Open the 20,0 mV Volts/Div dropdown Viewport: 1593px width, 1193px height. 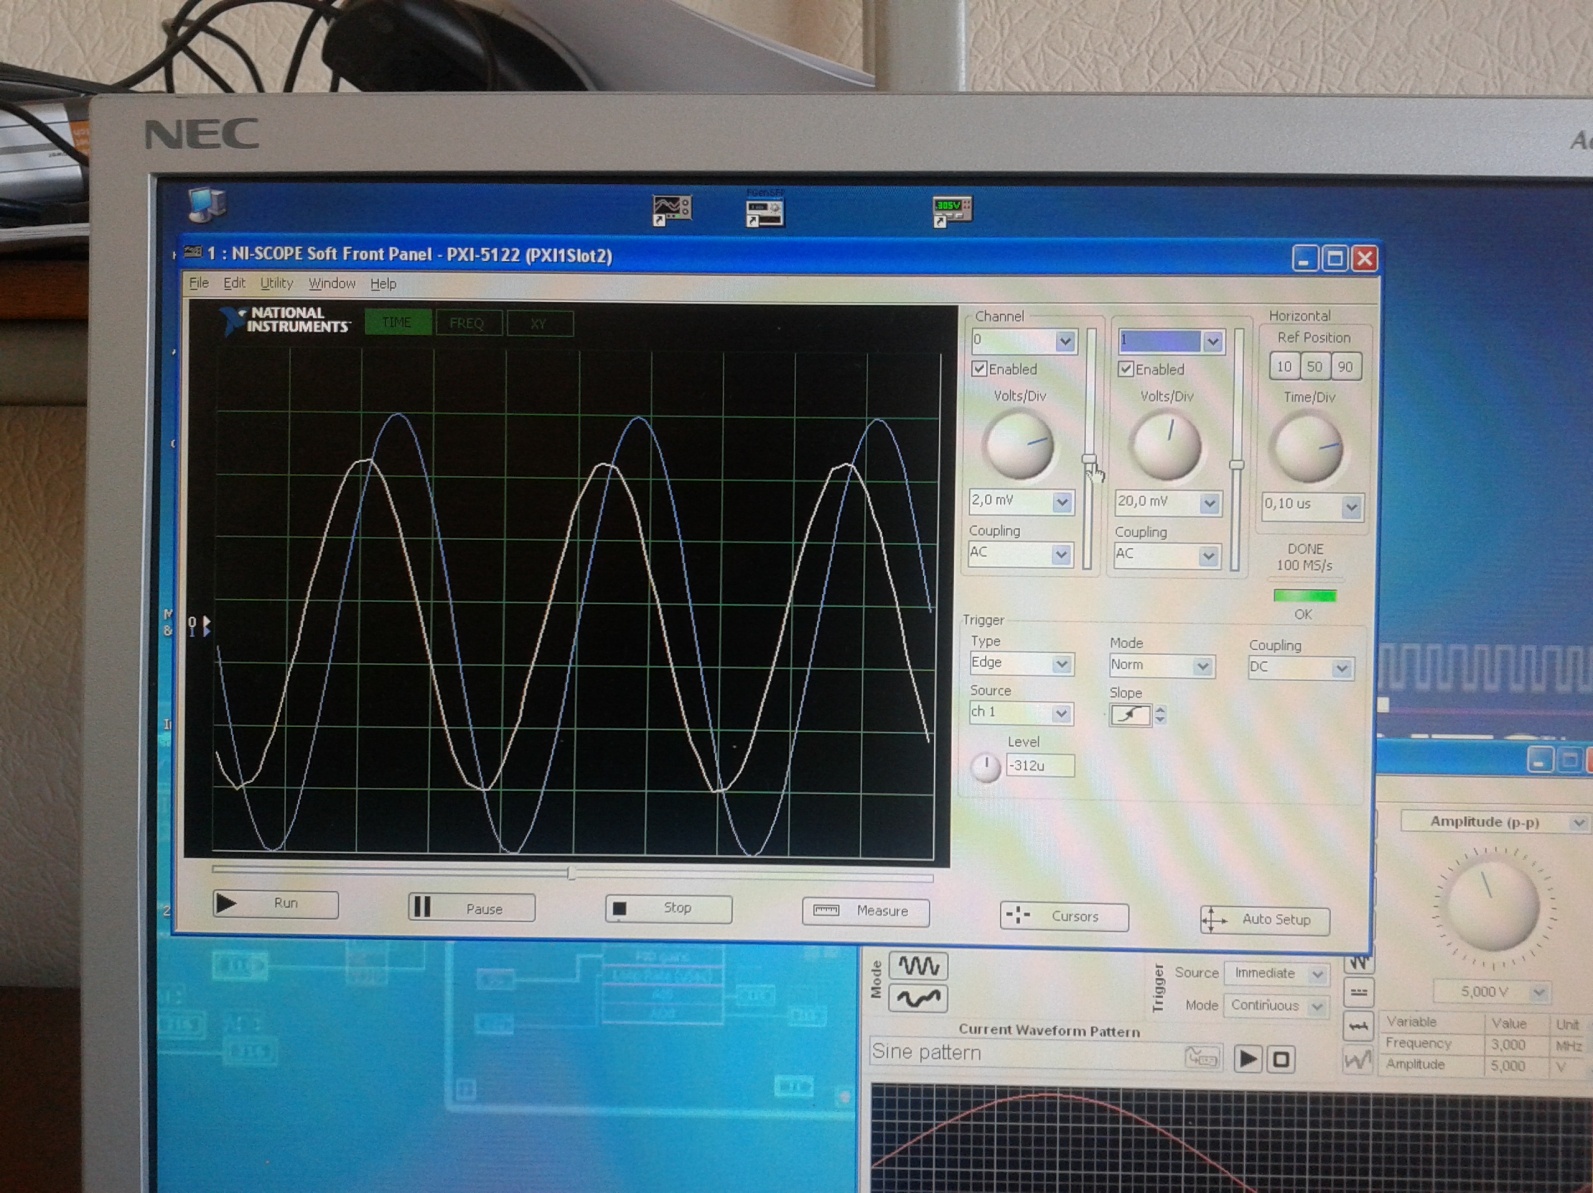1209,503
